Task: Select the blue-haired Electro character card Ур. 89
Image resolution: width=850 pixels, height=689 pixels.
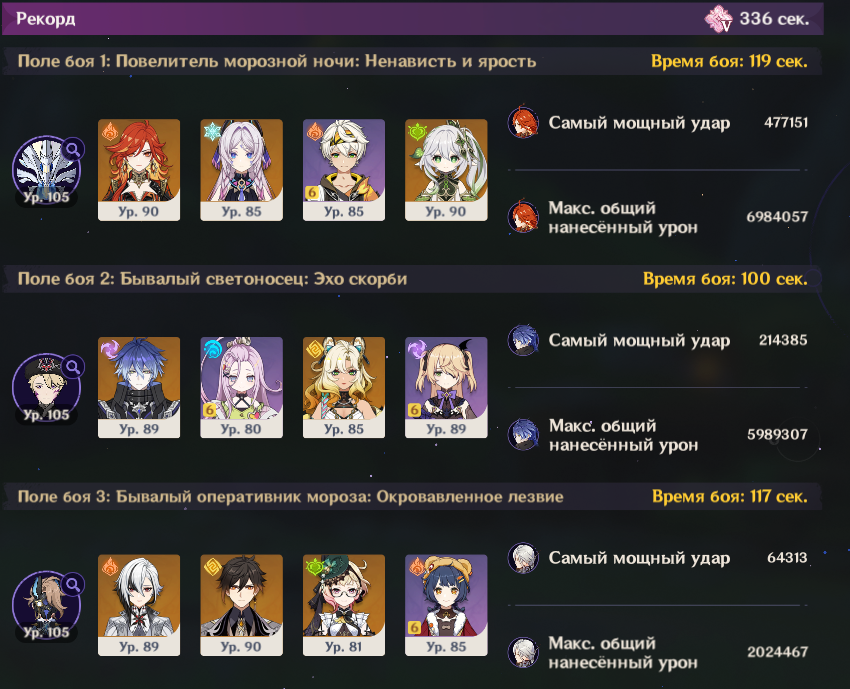Action: click(139, 387)
